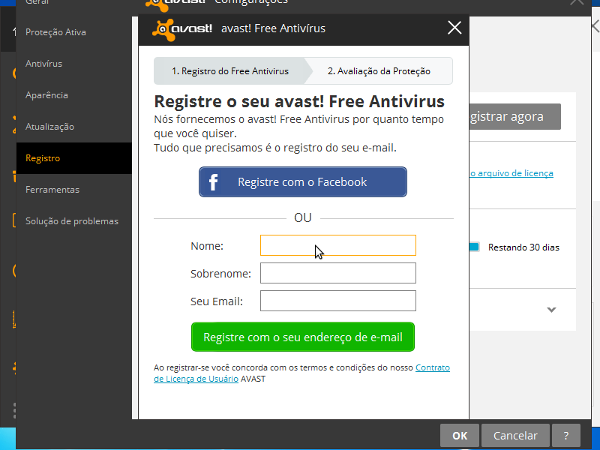
Task: Focus the Nome input field
Action: pyautogui.click(x=338, y=245)
